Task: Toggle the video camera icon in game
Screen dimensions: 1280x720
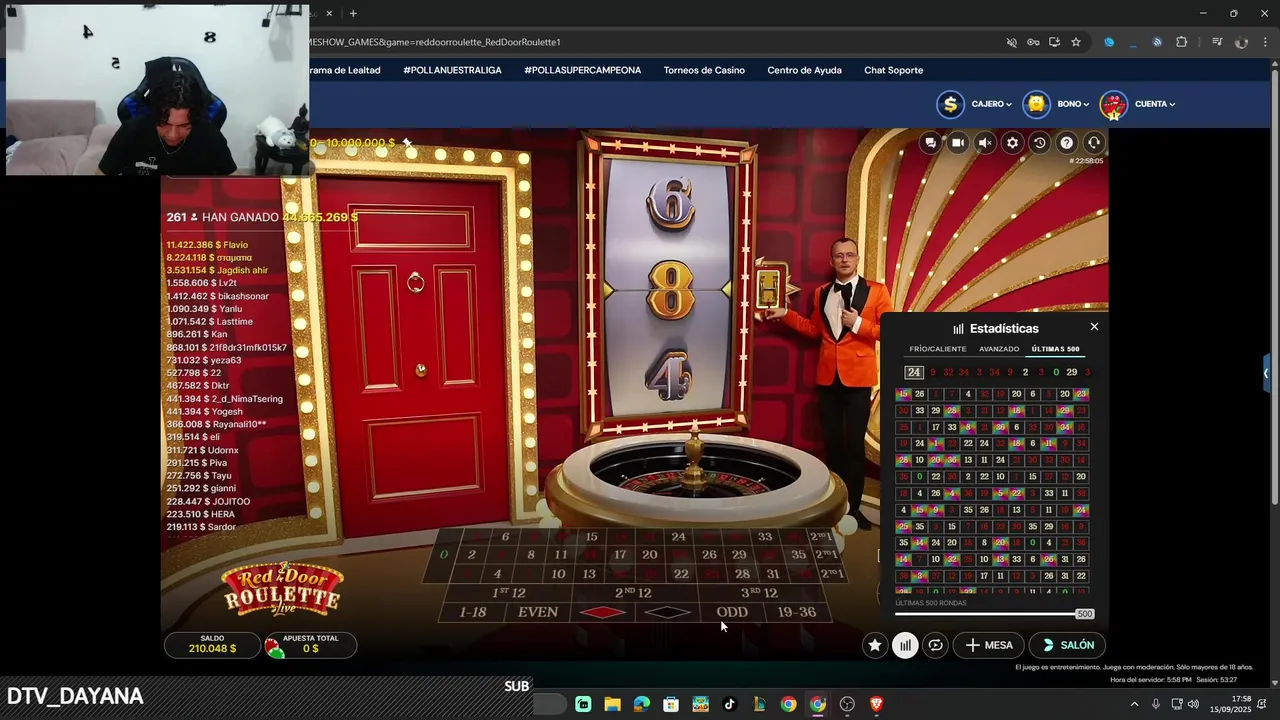Action: click(x=958, y=143)
